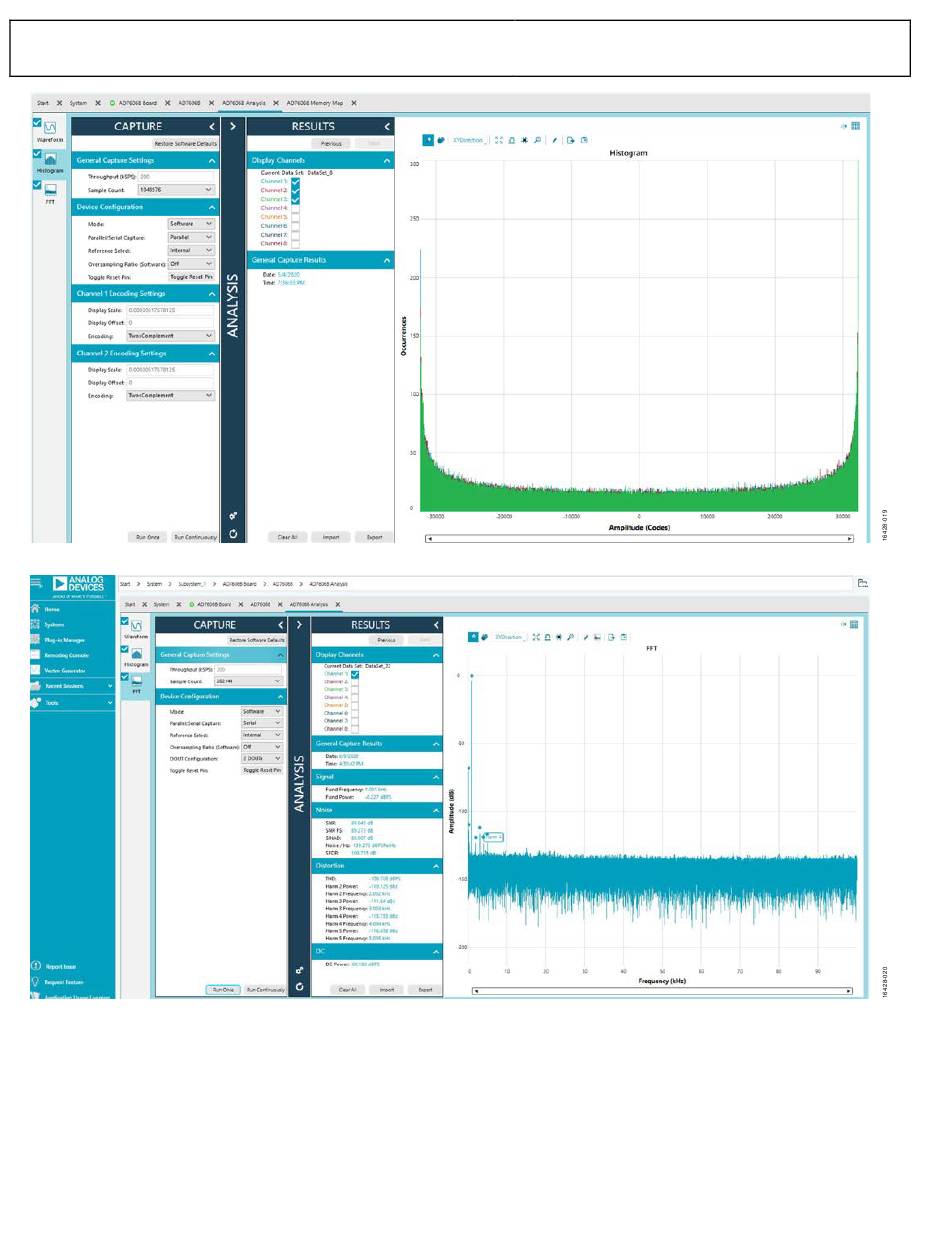Select the Histogram view icon in upper window
The height and width of the screenshot is (1254, 950).
(50, 159)
